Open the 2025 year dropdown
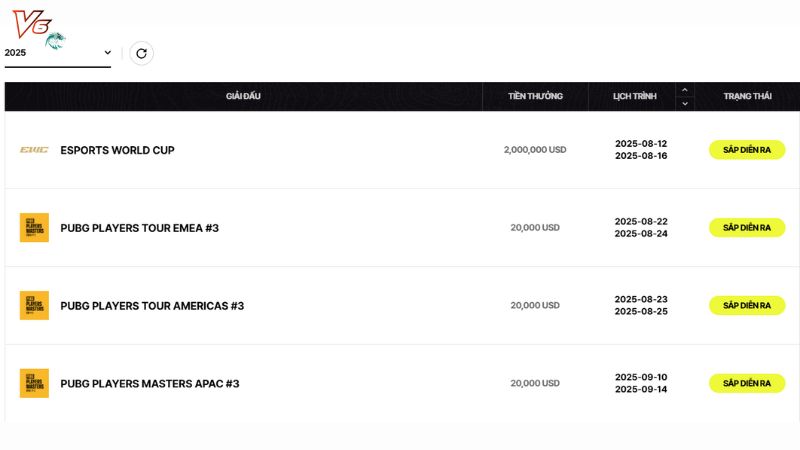The image size is (800, 450). click(x=58, y=53)
